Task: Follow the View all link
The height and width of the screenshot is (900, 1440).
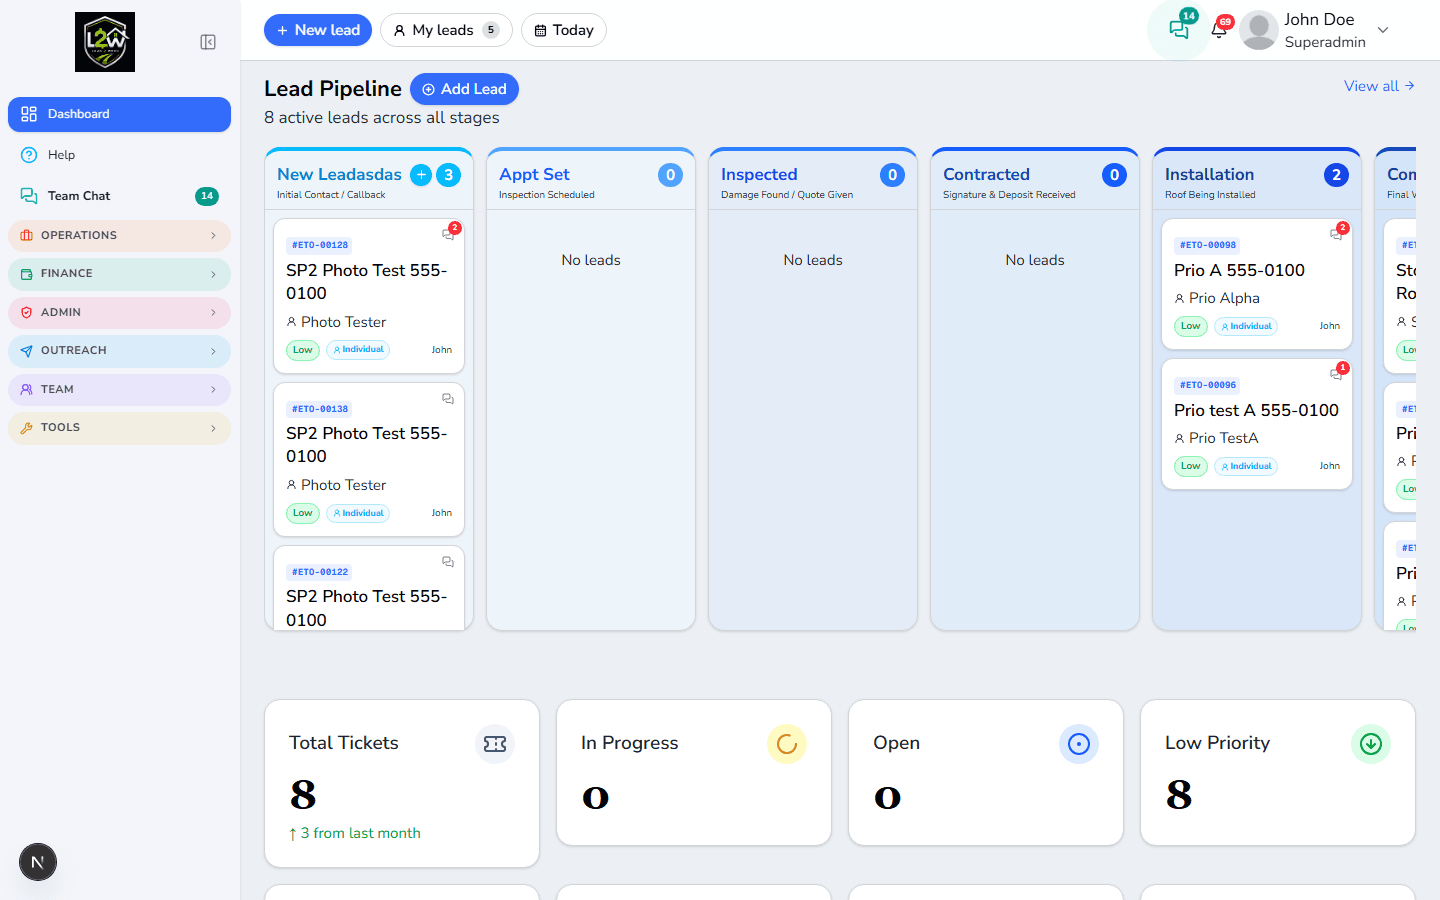Action: click(x=1379, y=86)
